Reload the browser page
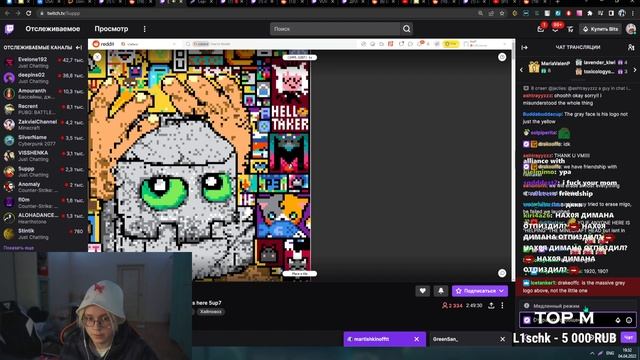The image size is (640, 360). [28, 13]
